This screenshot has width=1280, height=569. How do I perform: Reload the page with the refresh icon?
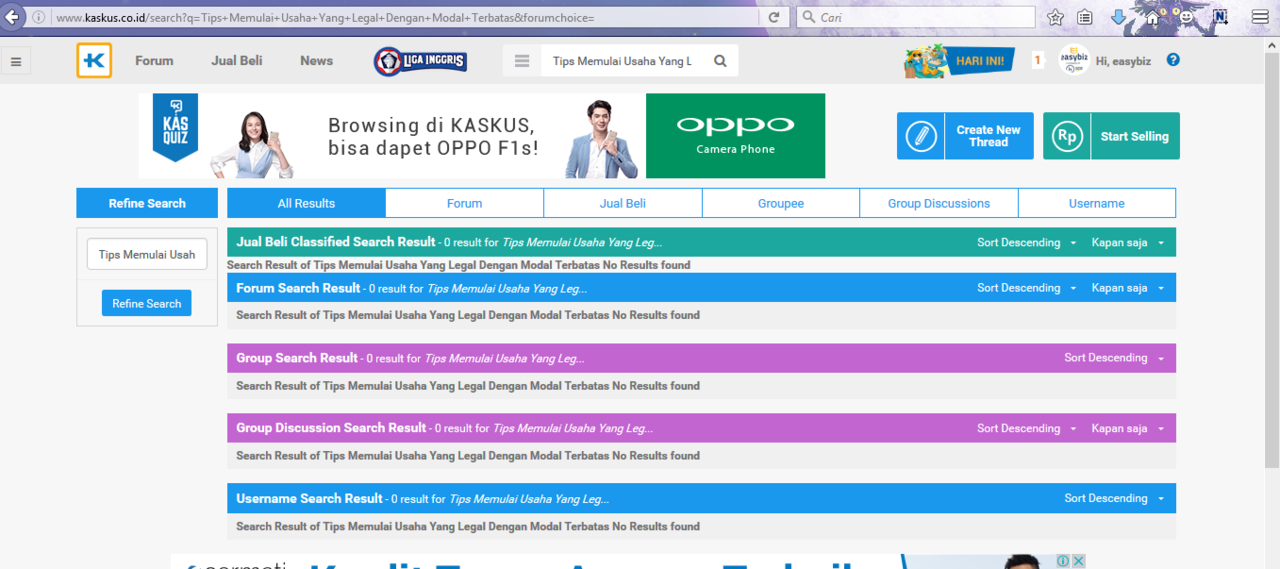[774, 17]
